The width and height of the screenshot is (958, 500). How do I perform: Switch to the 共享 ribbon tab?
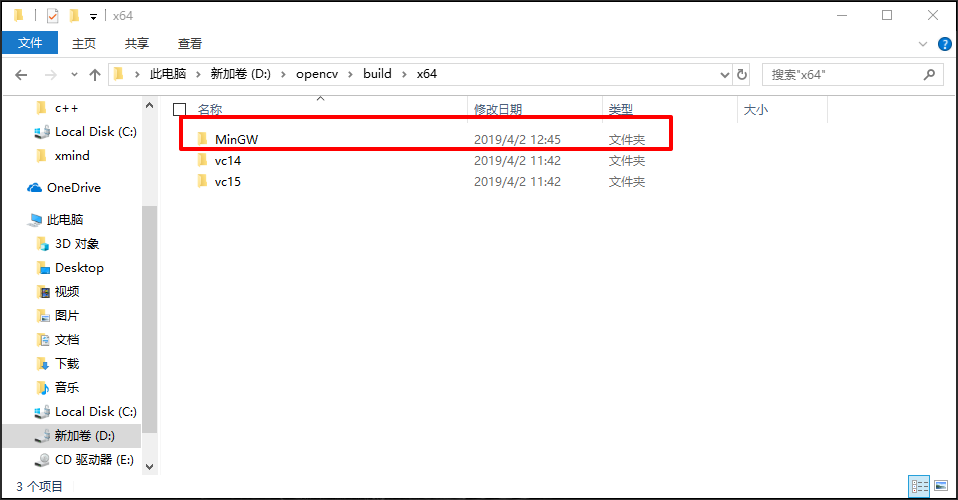(136, 43)
